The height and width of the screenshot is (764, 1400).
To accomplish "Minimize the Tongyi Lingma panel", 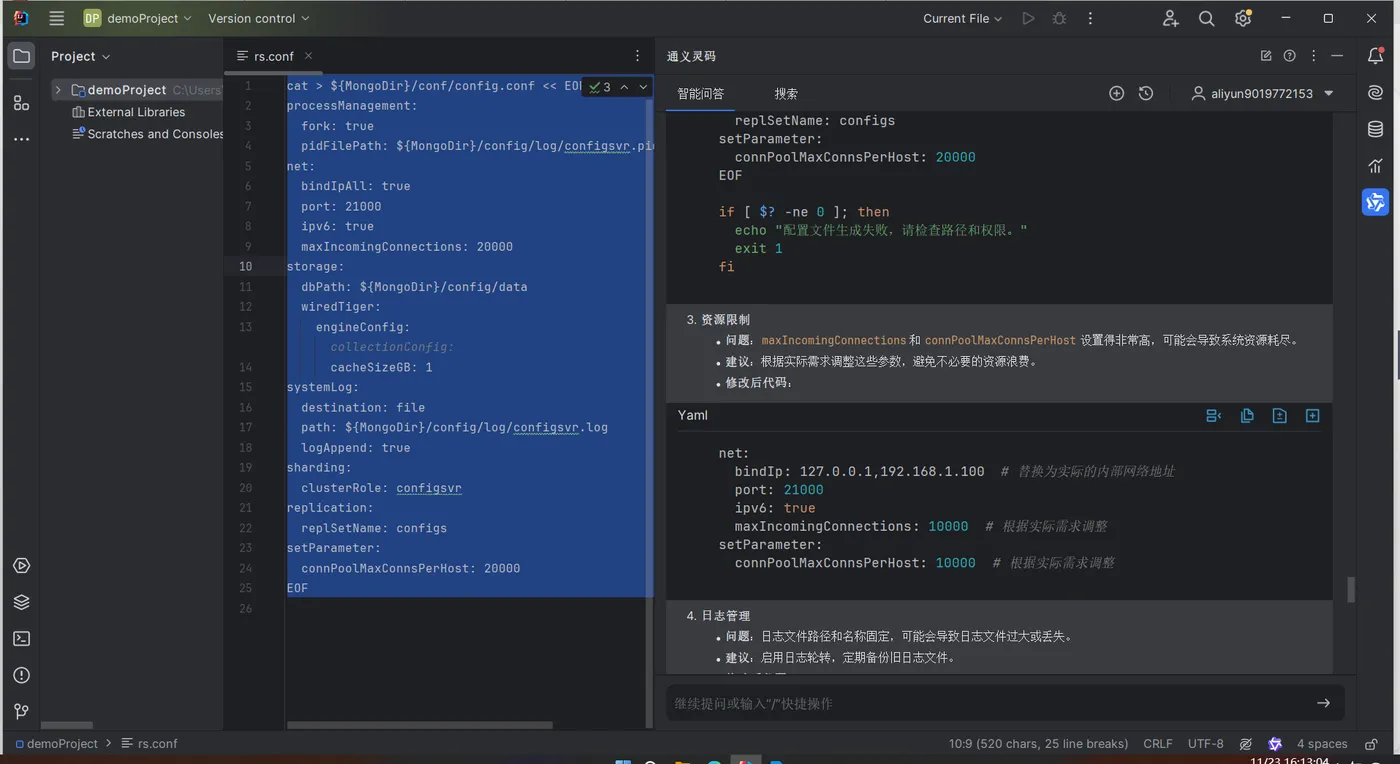I will point(1338,56).
